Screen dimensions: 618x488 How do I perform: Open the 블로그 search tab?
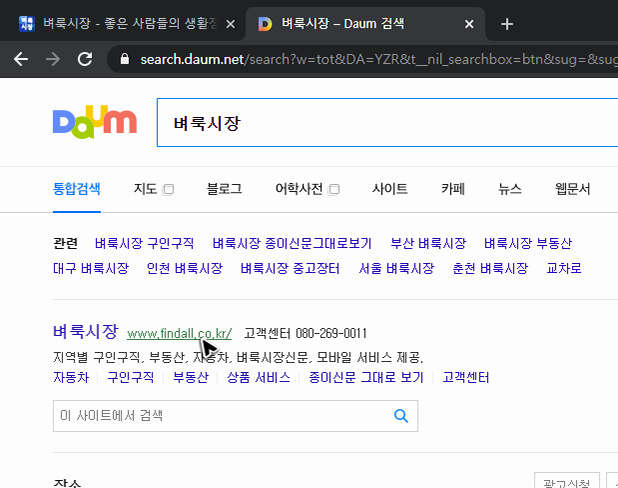(224, 189)
